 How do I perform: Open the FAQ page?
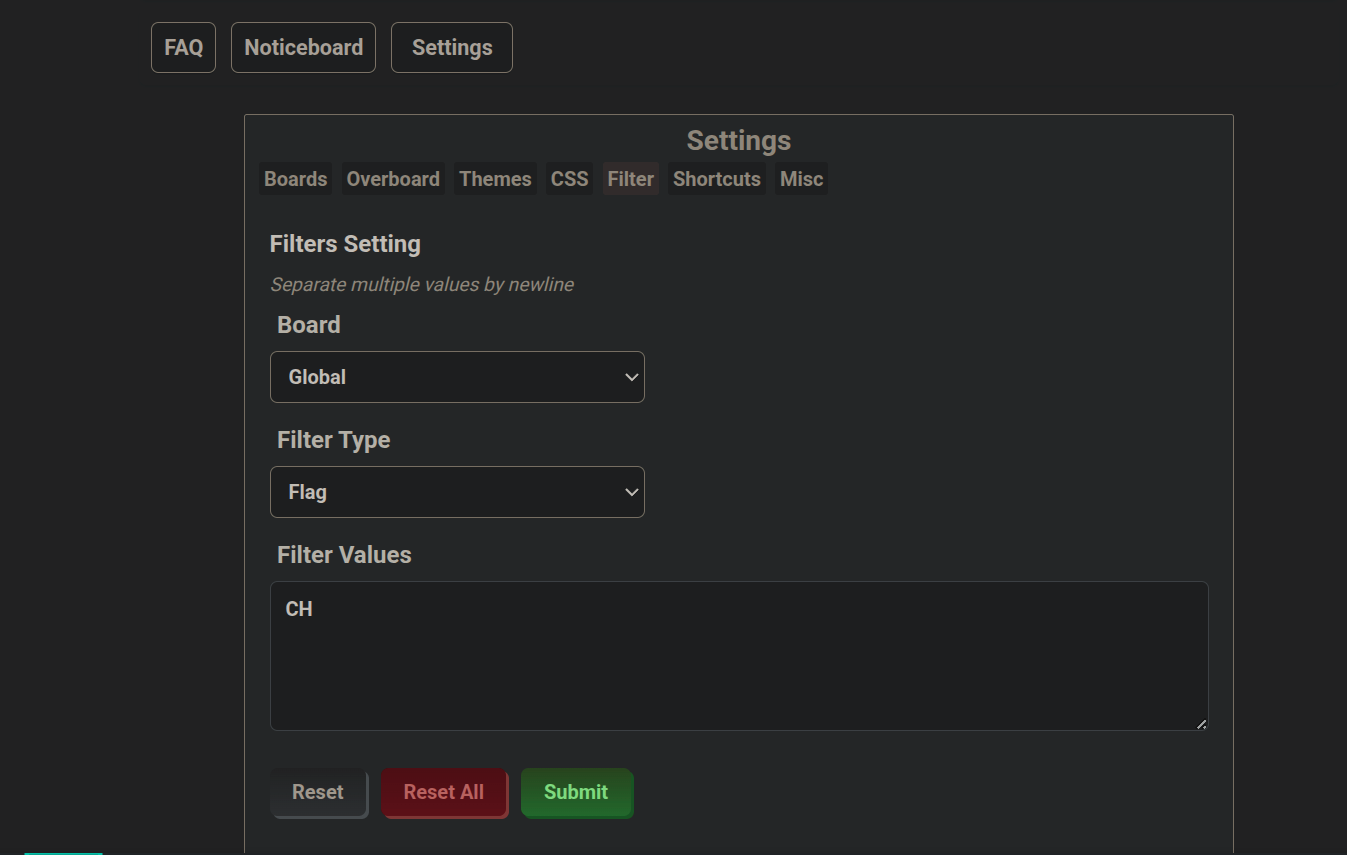tap(183, 48)
